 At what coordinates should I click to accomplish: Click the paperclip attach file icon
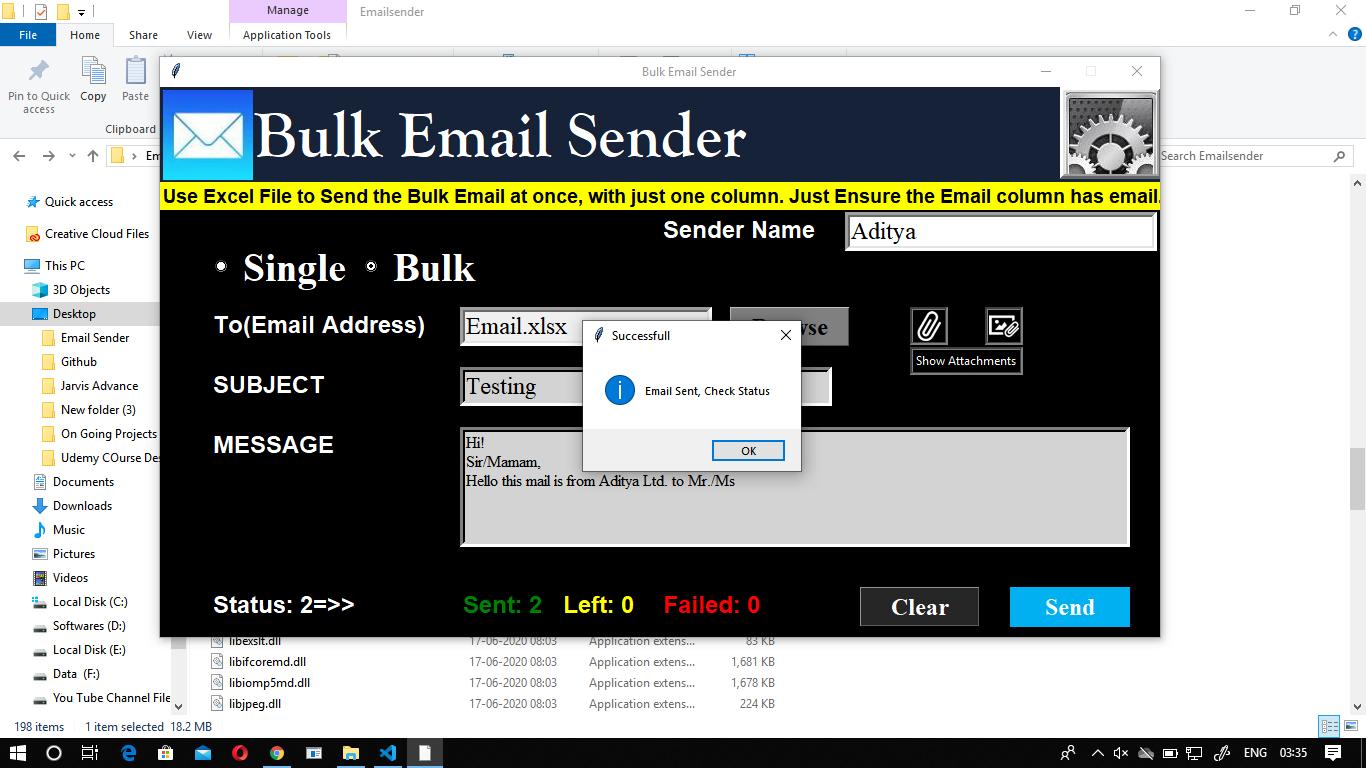click(x=929, y=326)
